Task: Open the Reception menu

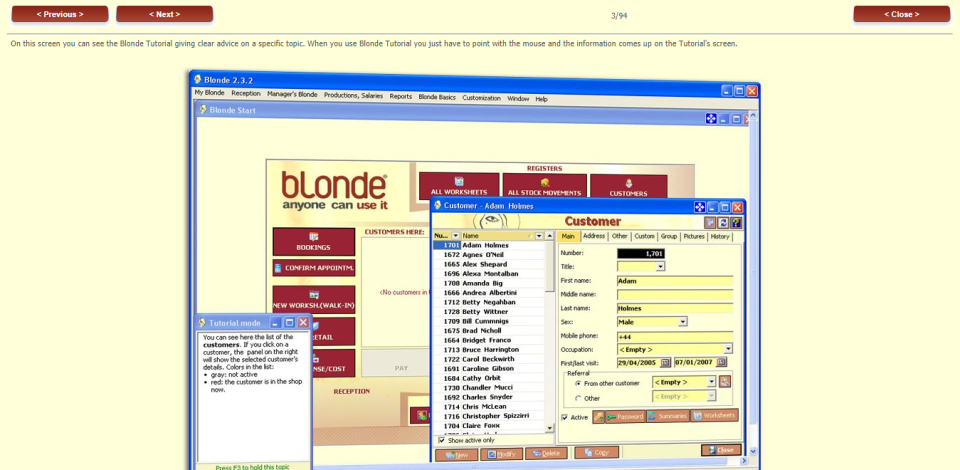Action: (x=246, y=94)
